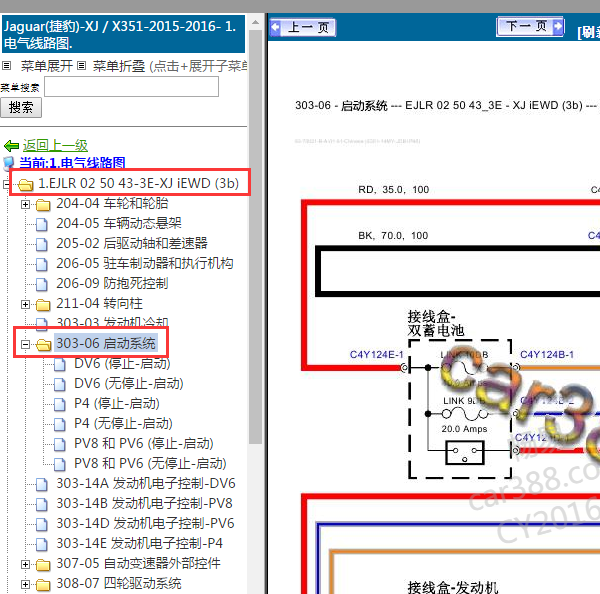Click the page icon of 206-09 防抱死控制
The image size is (600, 594).
click(42, 284)
